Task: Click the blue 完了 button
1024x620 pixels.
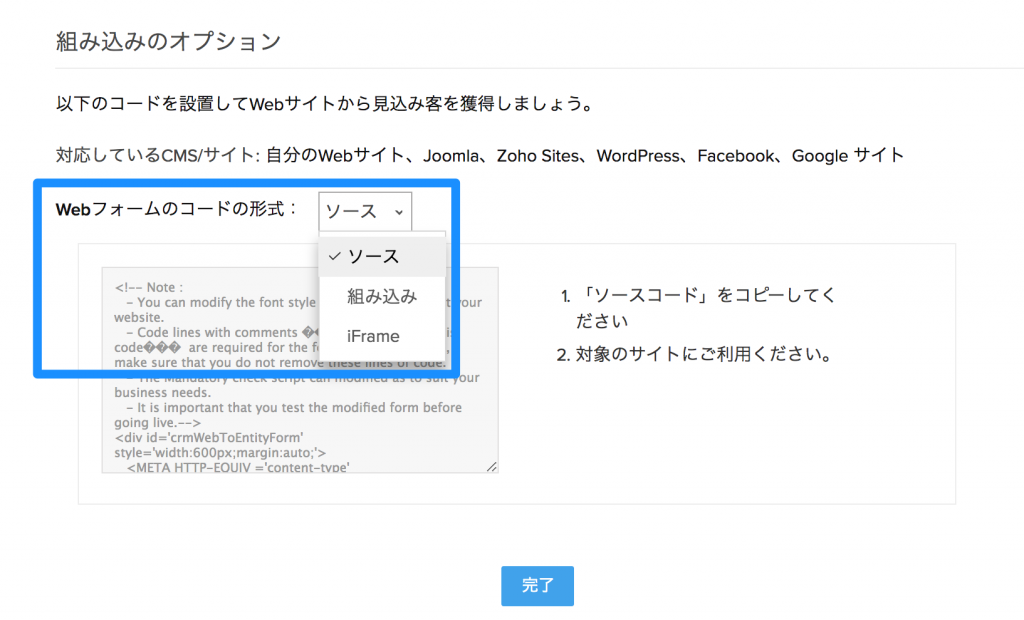Action: click(537, 585)
